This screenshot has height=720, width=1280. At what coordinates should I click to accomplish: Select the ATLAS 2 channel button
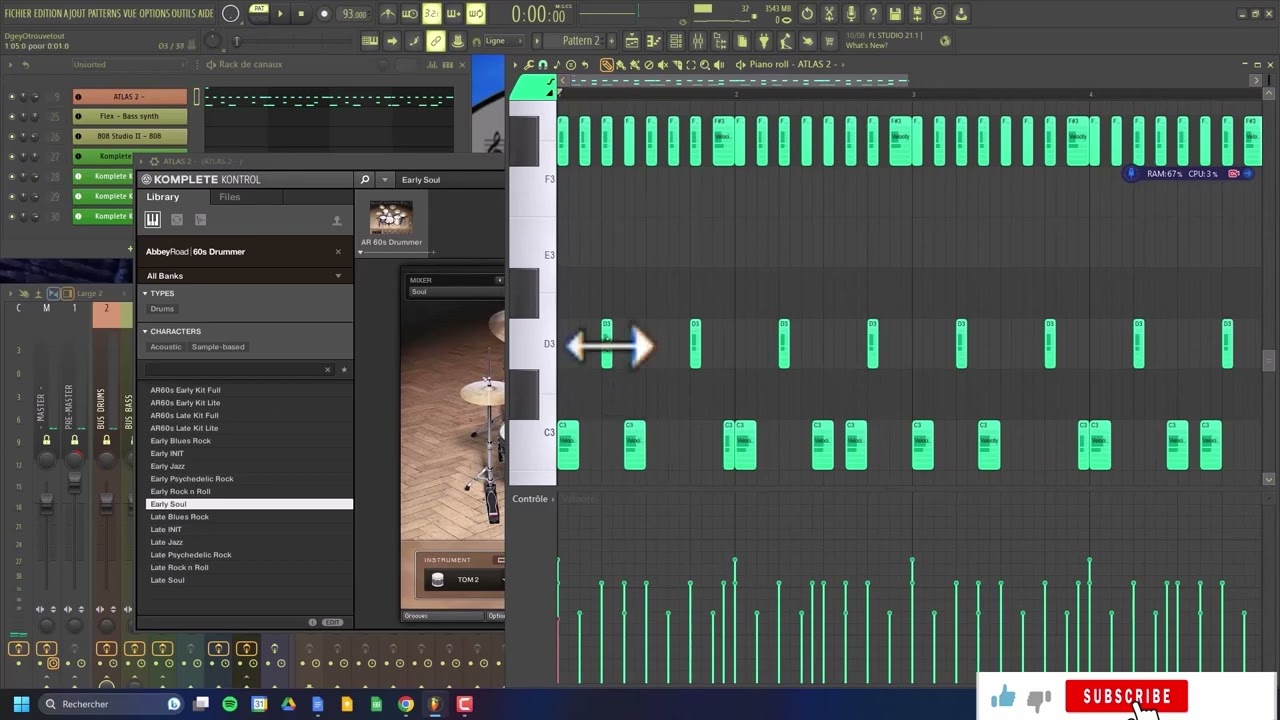click(x=129, y=97)
